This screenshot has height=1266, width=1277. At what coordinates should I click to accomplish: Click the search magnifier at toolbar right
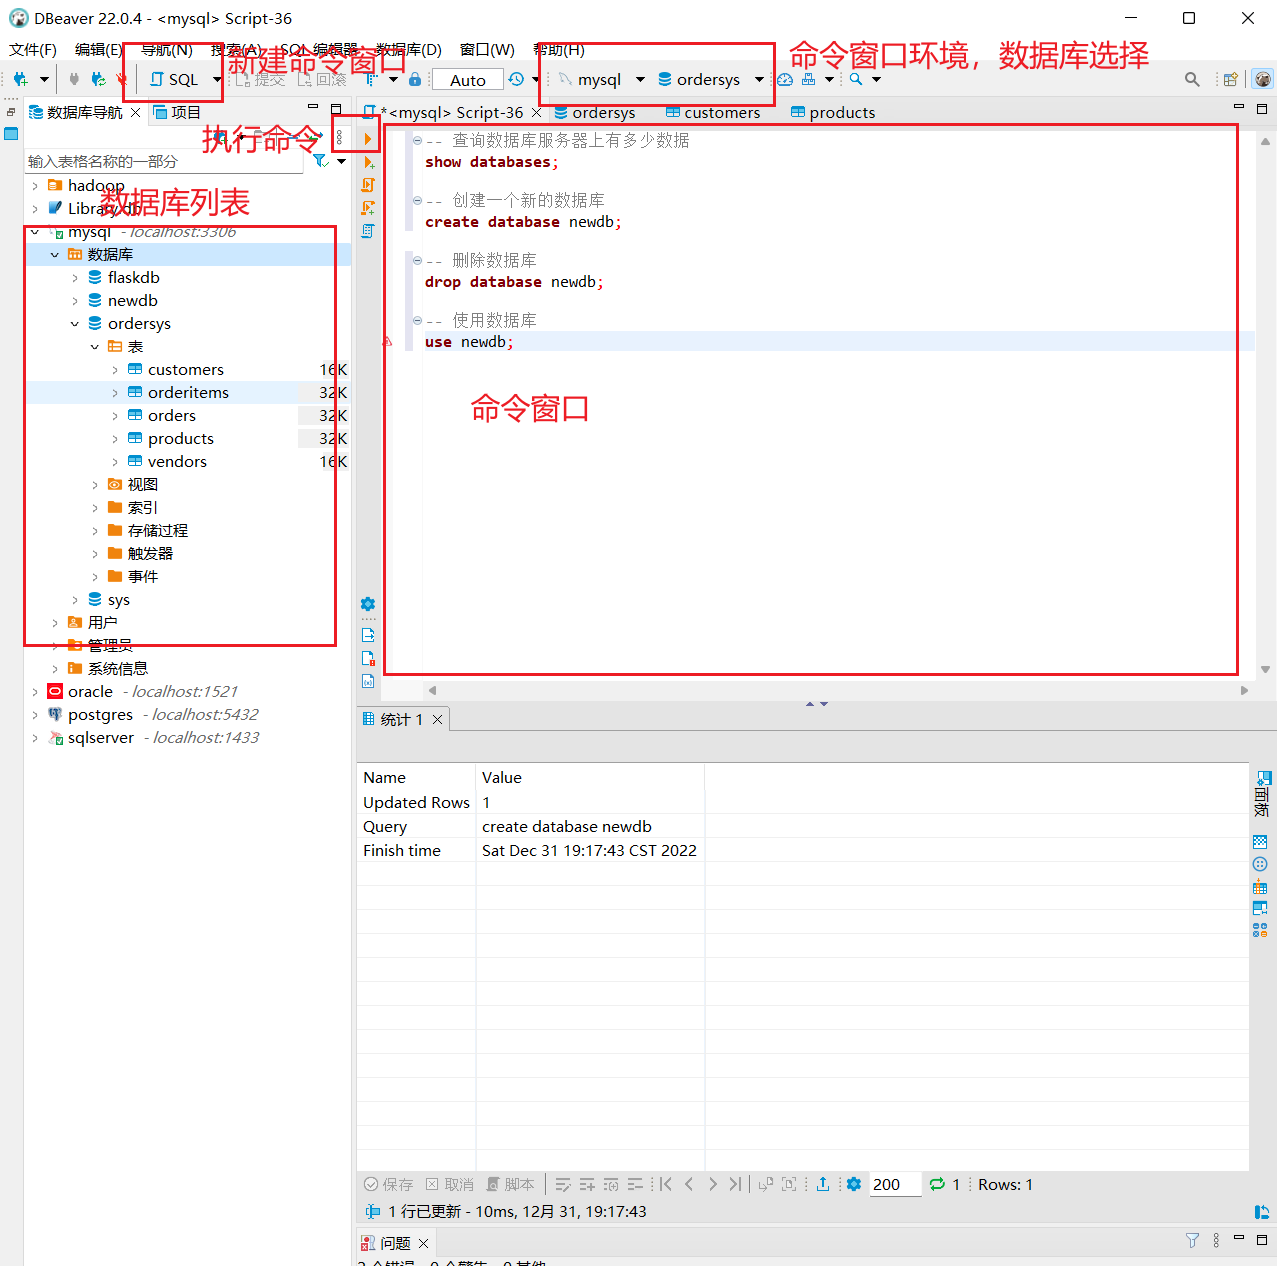click(1192, 79)
